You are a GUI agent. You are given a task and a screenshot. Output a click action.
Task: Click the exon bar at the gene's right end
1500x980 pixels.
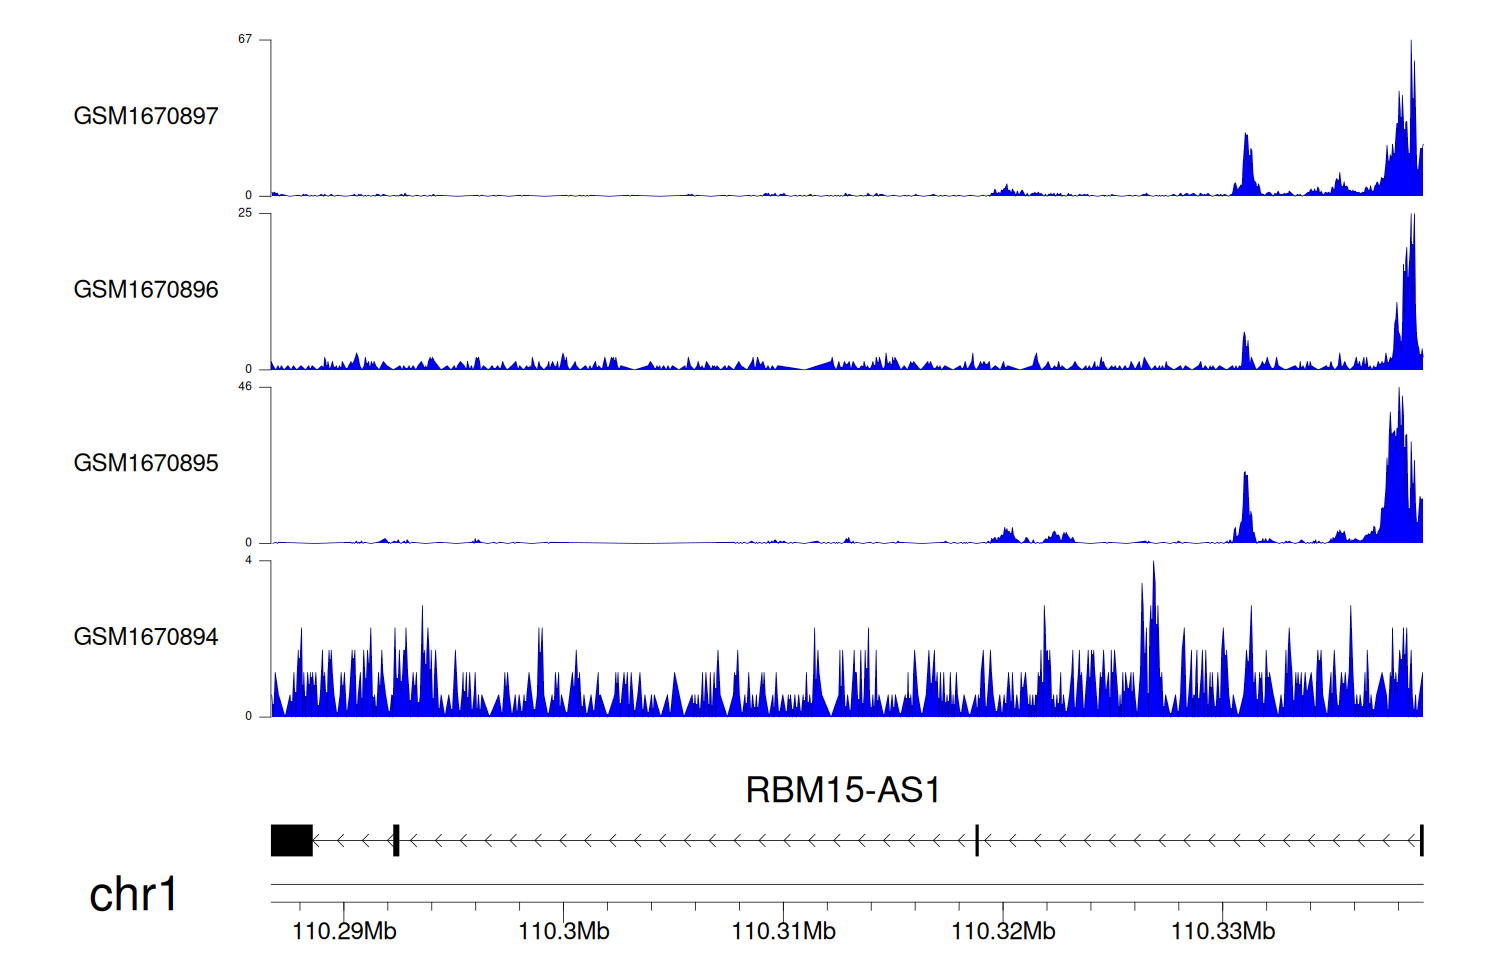1421,841
